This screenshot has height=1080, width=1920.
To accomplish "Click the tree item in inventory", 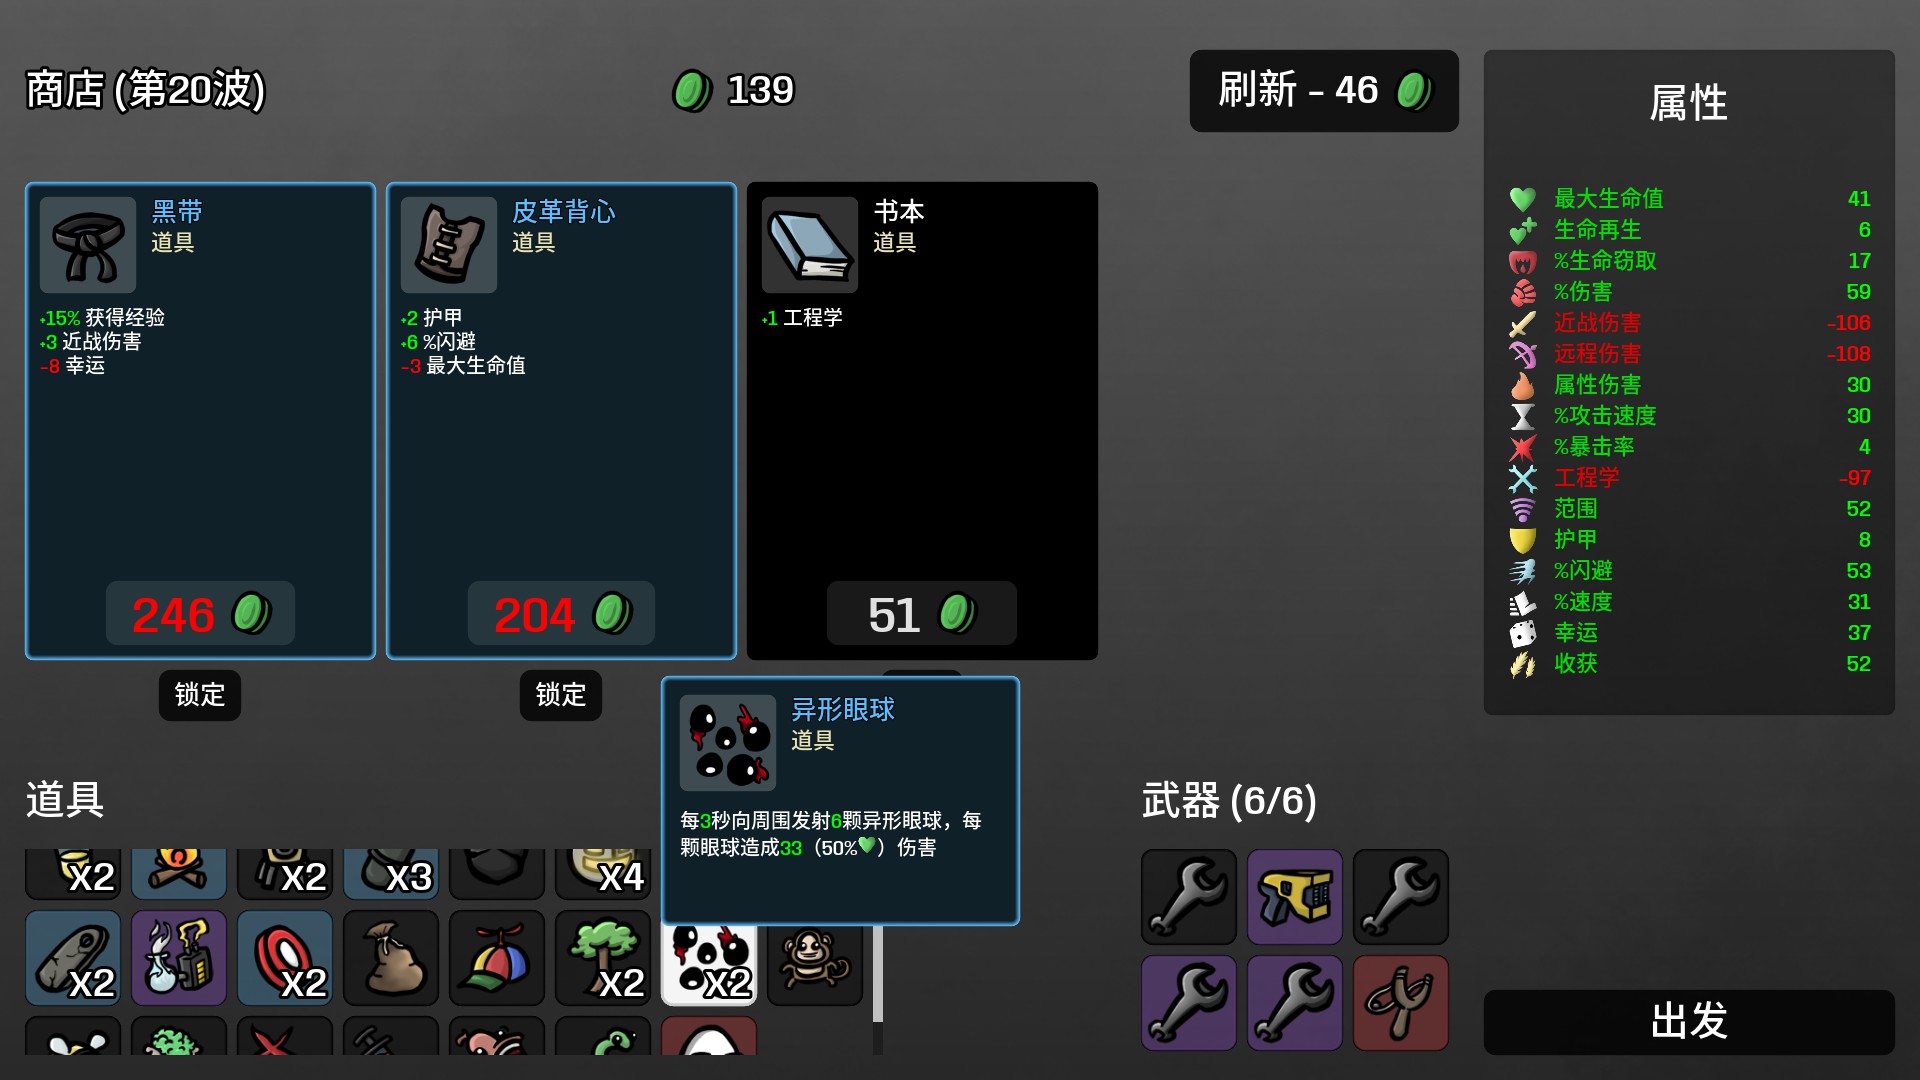I will tap(603, 958).
